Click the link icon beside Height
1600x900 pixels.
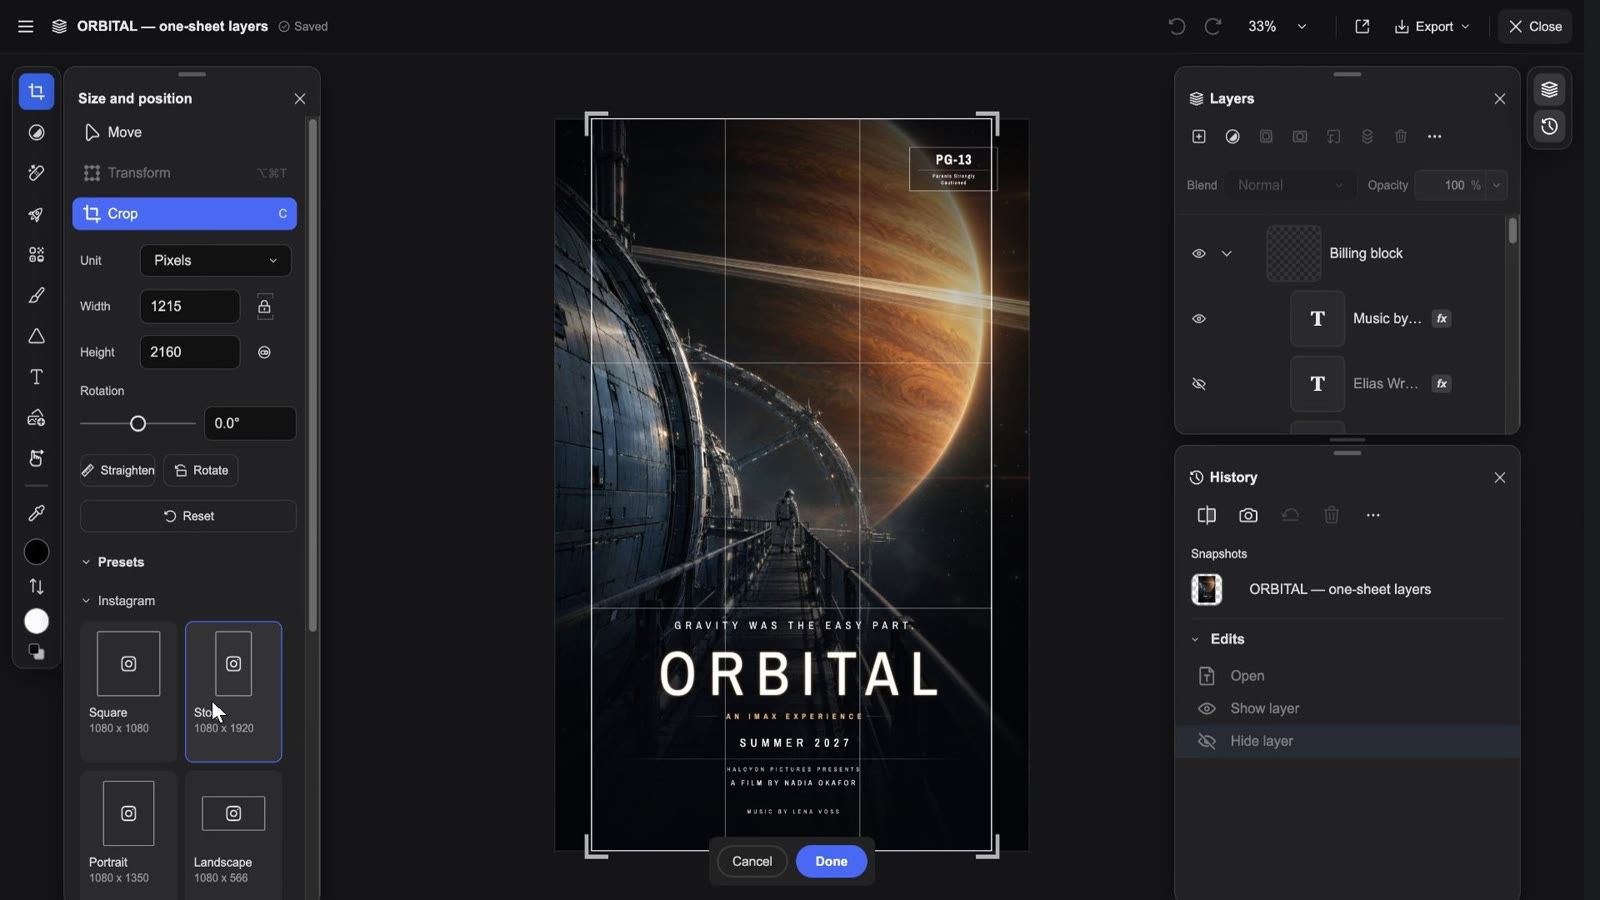[264, 352]
